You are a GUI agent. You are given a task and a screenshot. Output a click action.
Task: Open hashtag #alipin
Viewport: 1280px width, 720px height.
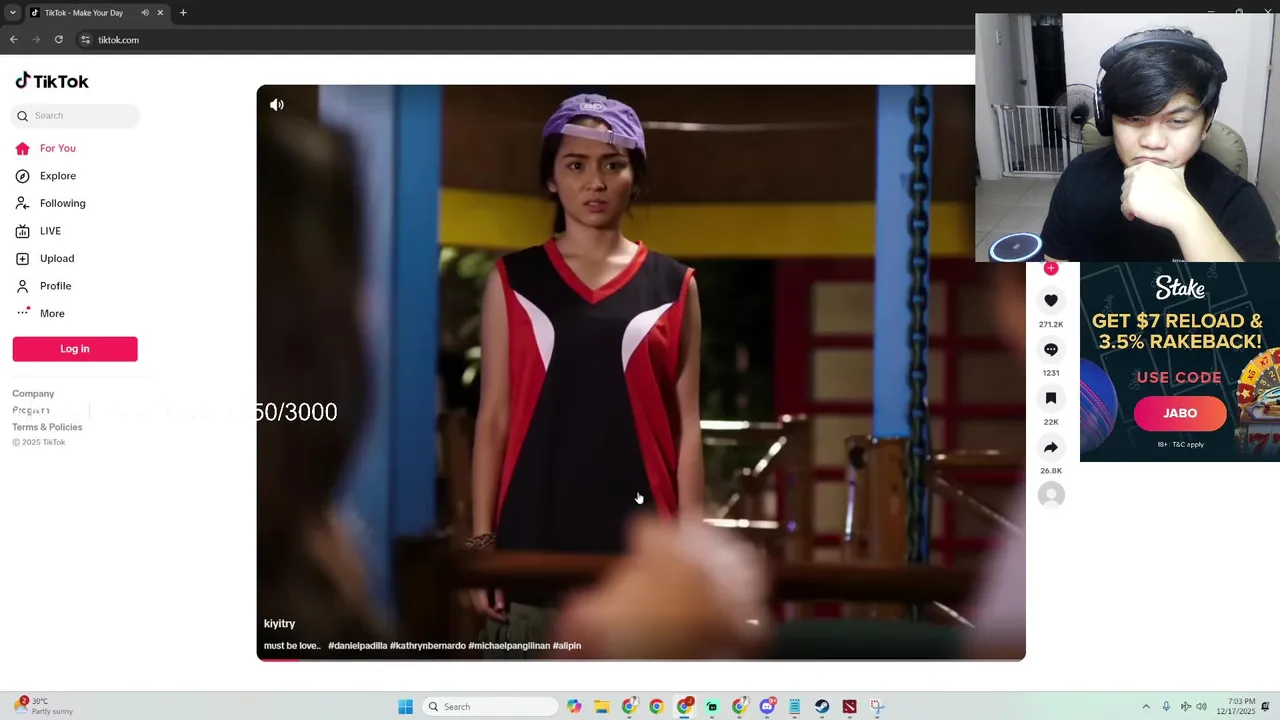pos(567,646)
